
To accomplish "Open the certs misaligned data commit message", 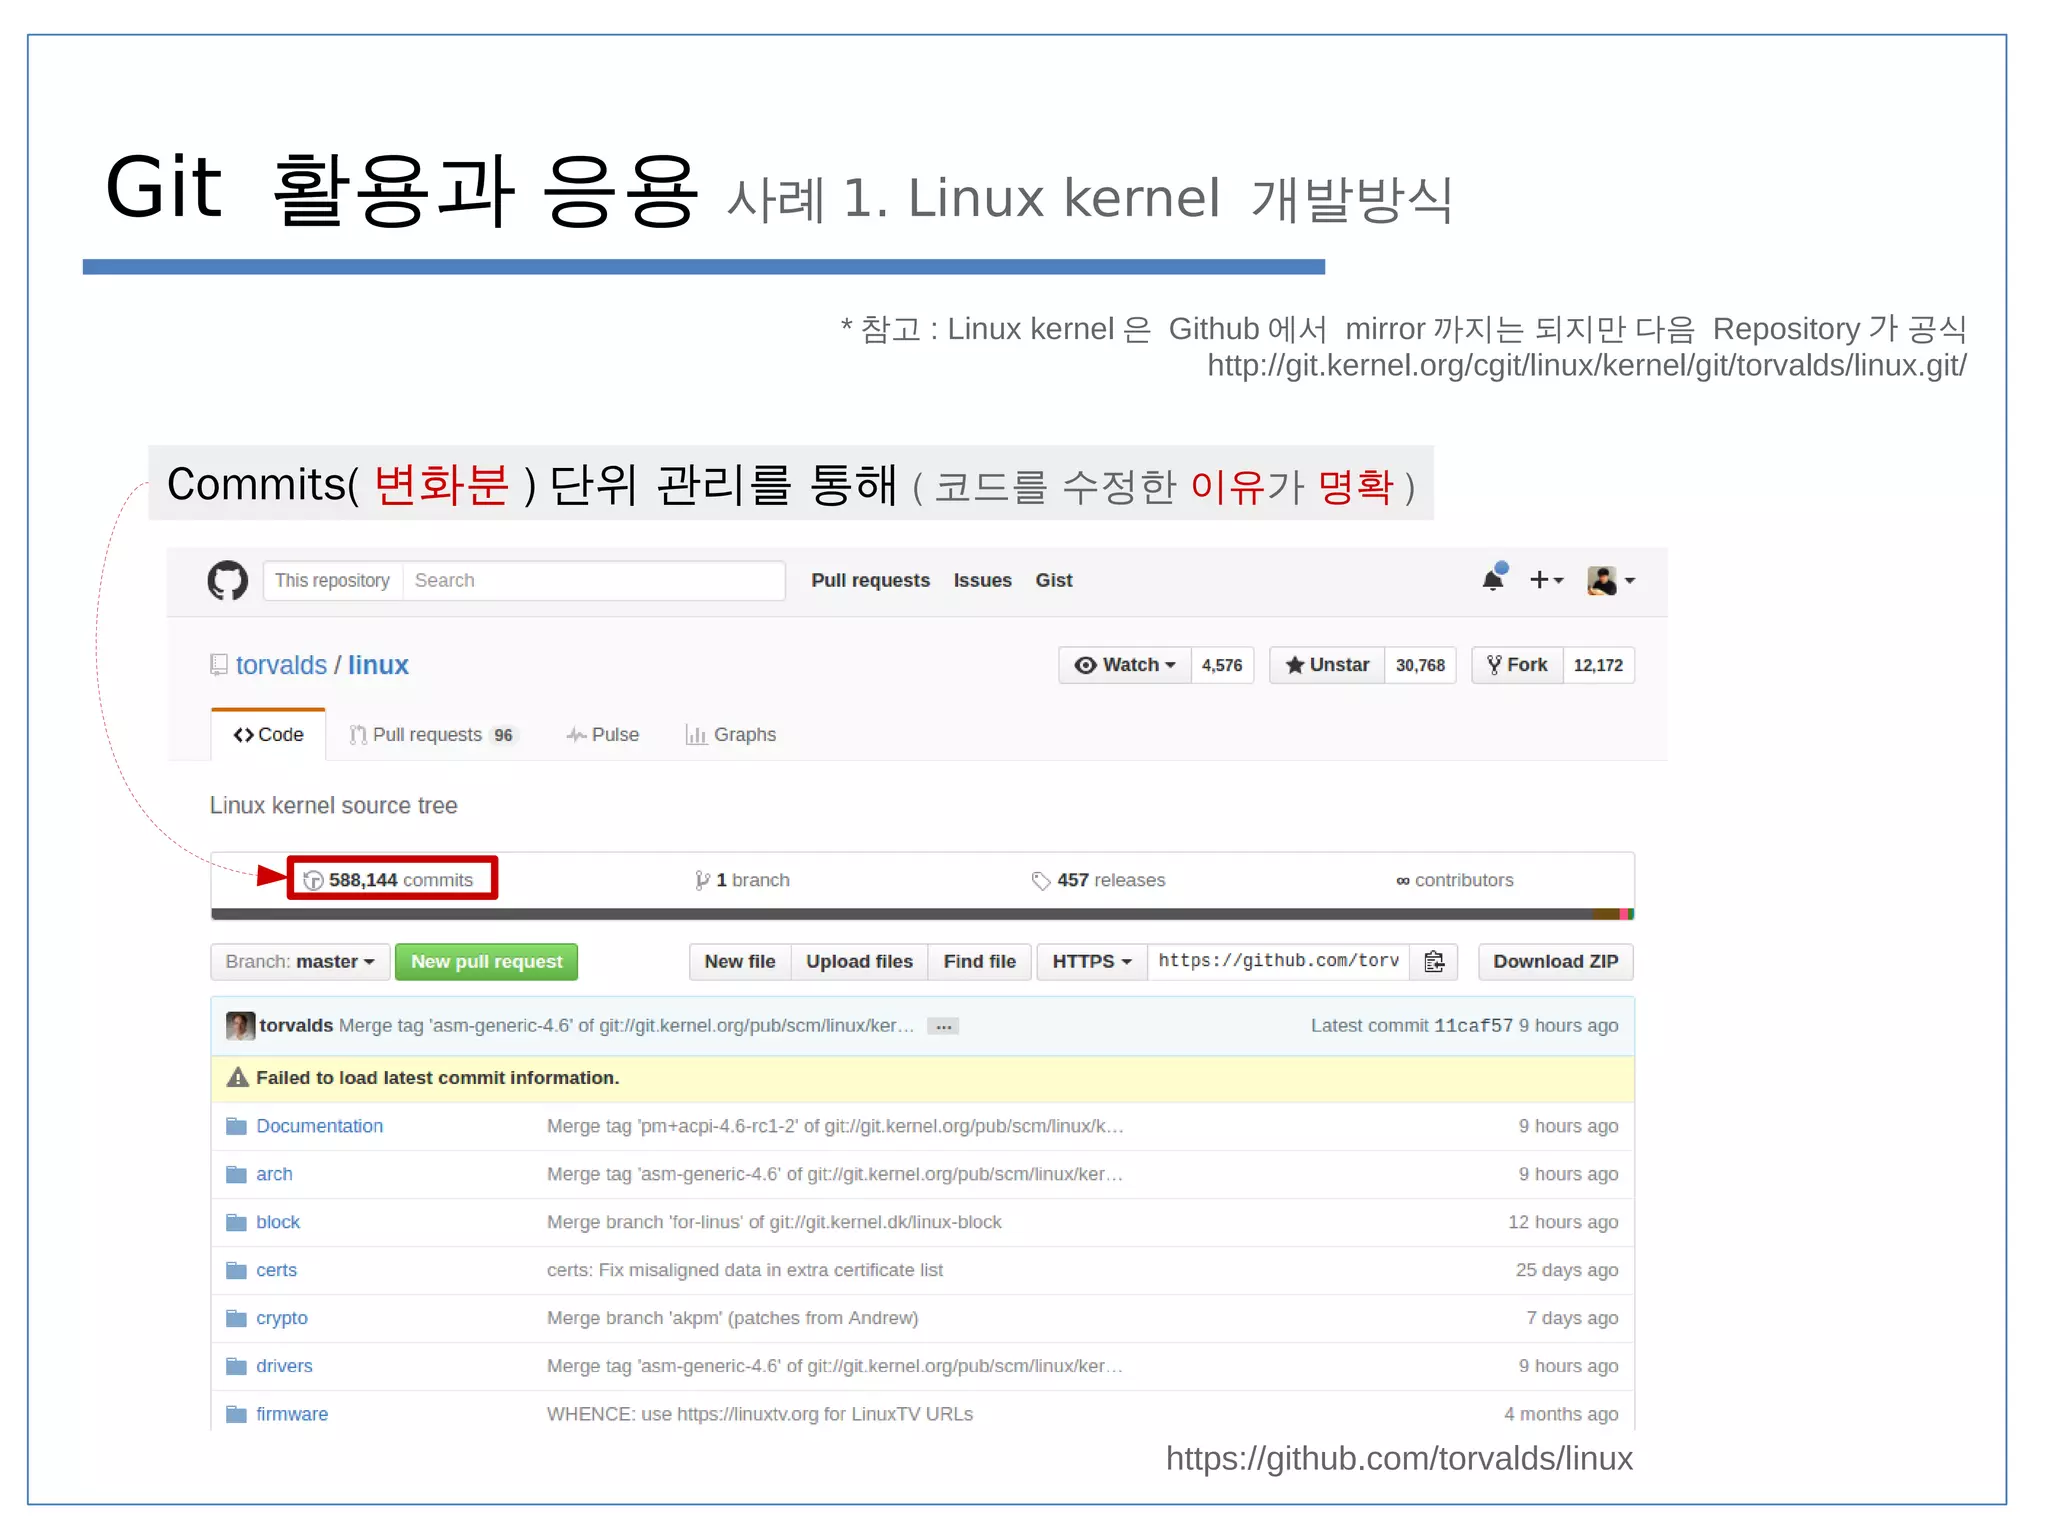I will [745, 1270].
